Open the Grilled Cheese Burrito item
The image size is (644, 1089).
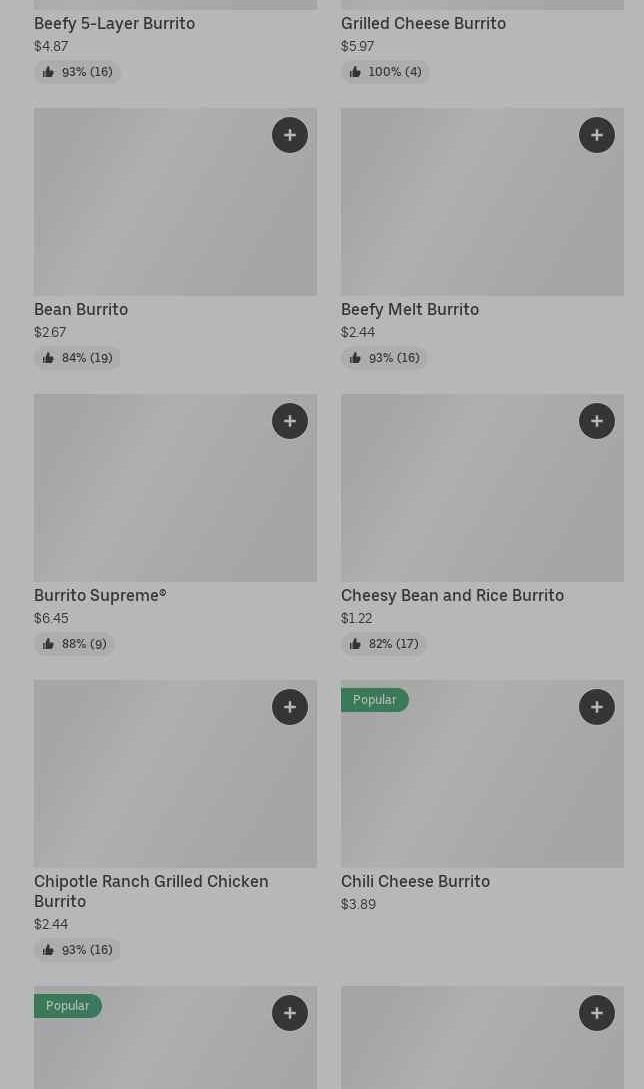pos(423,23)
